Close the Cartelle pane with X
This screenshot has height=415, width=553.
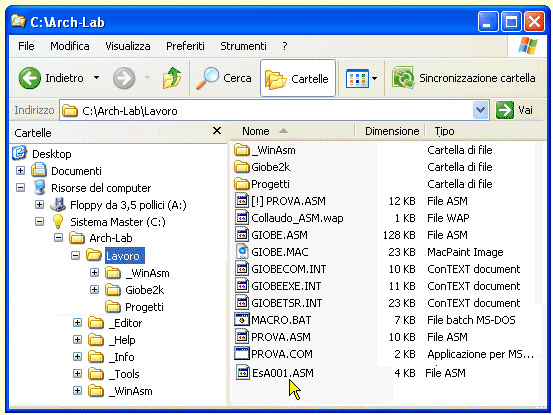click(217, 131)
